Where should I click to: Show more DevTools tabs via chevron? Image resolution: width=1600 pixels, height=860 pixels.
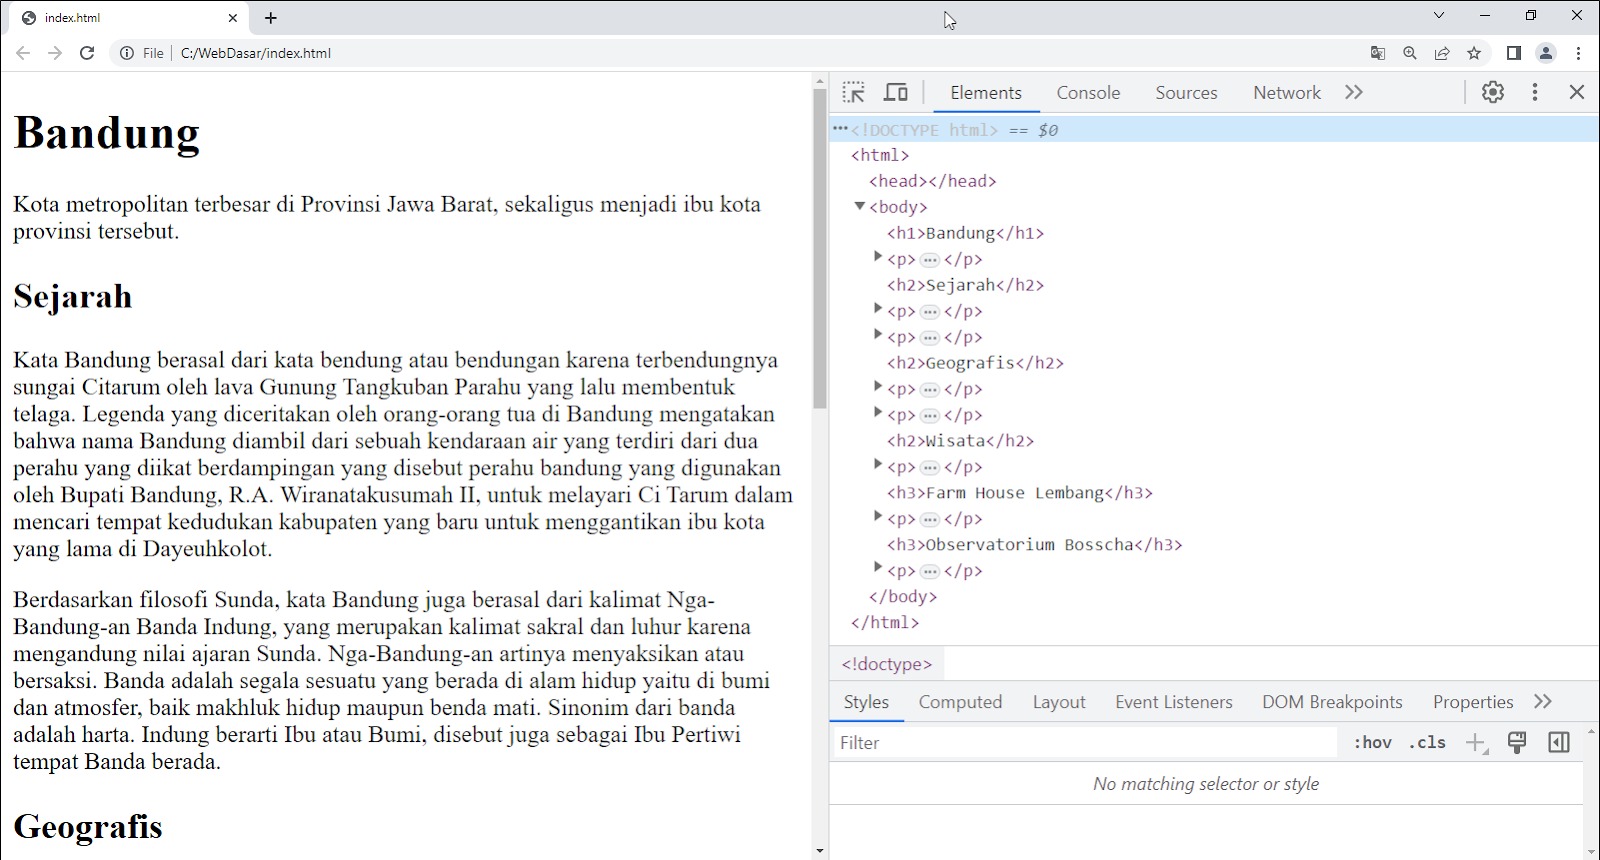(x=1354, y=92)
